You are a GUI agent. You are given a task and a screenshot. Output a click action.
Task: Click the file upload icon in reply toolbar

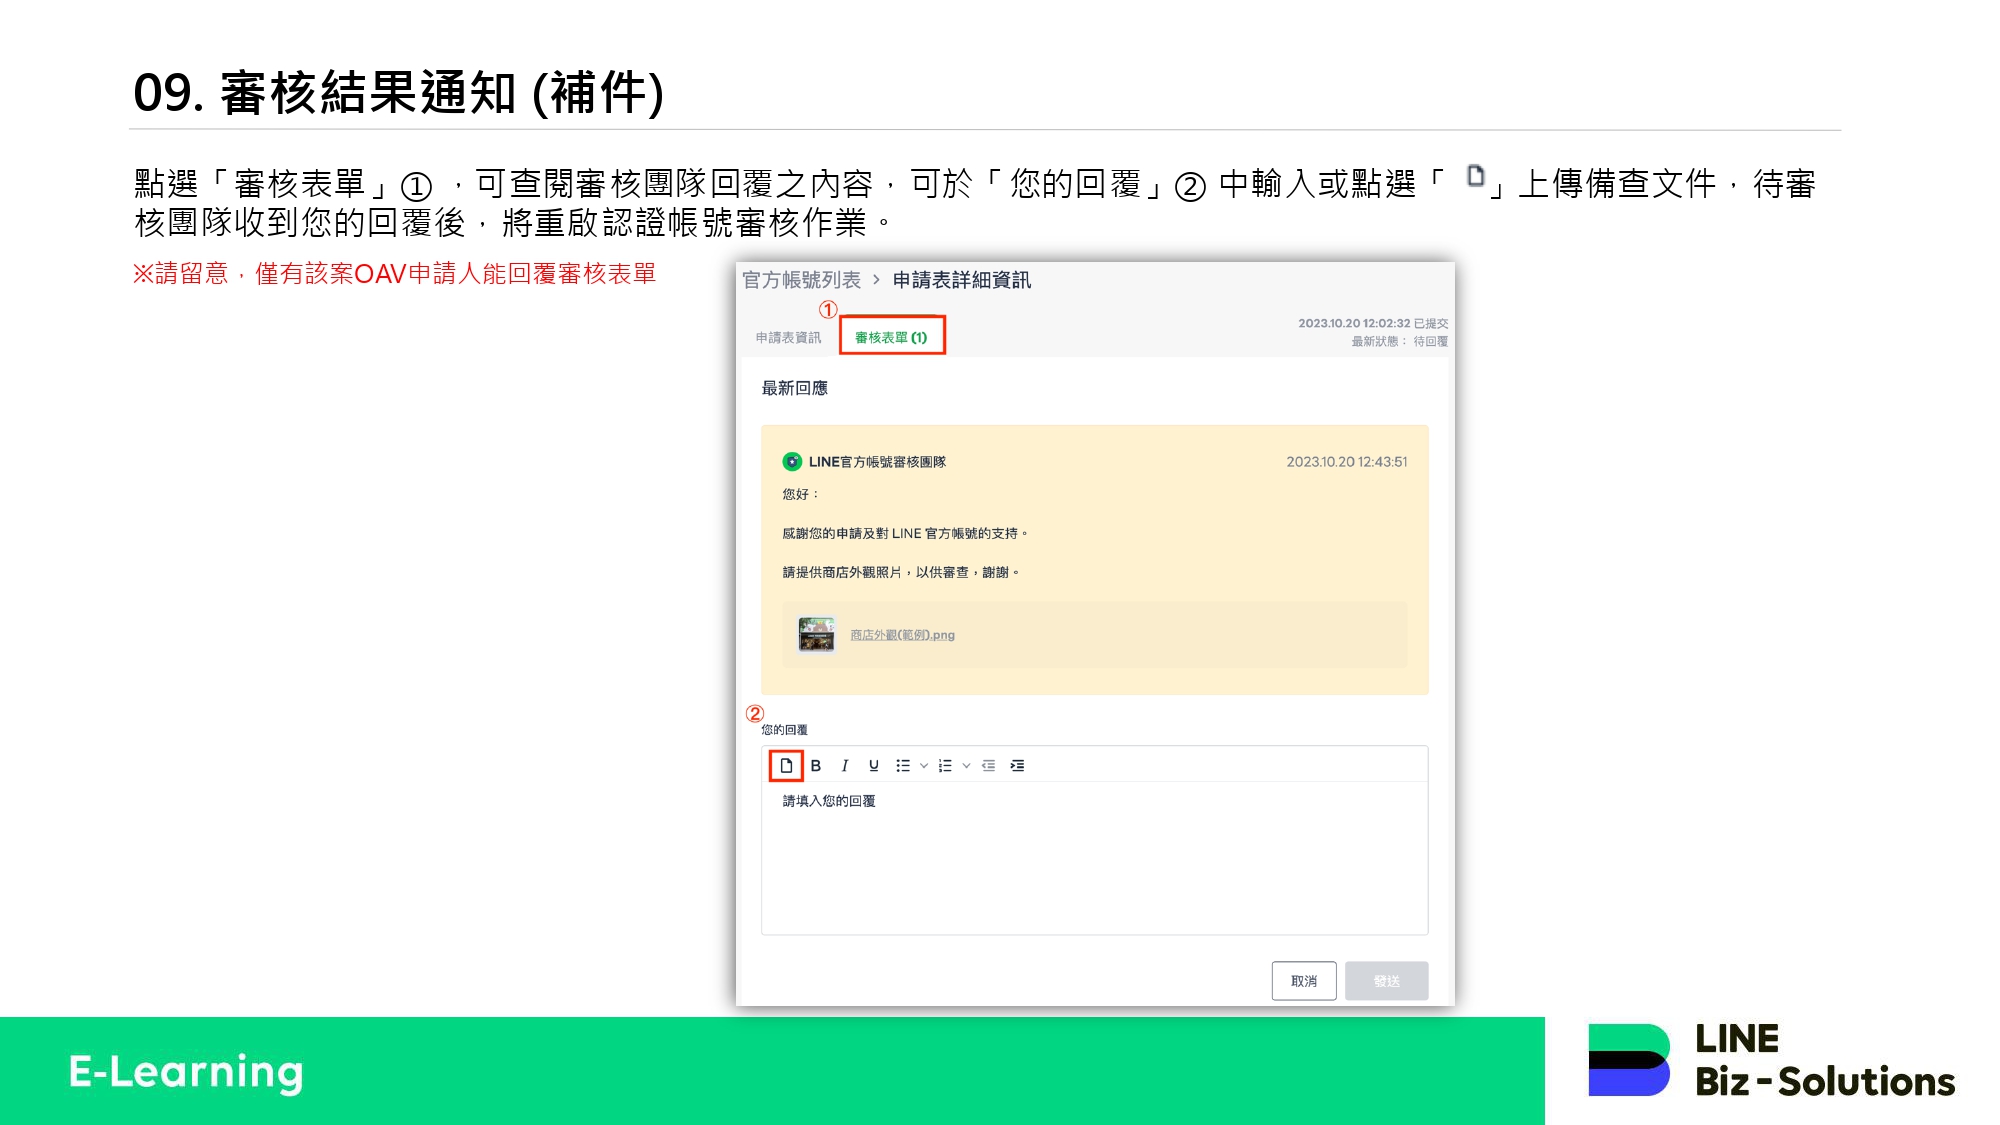pos(786,766)
